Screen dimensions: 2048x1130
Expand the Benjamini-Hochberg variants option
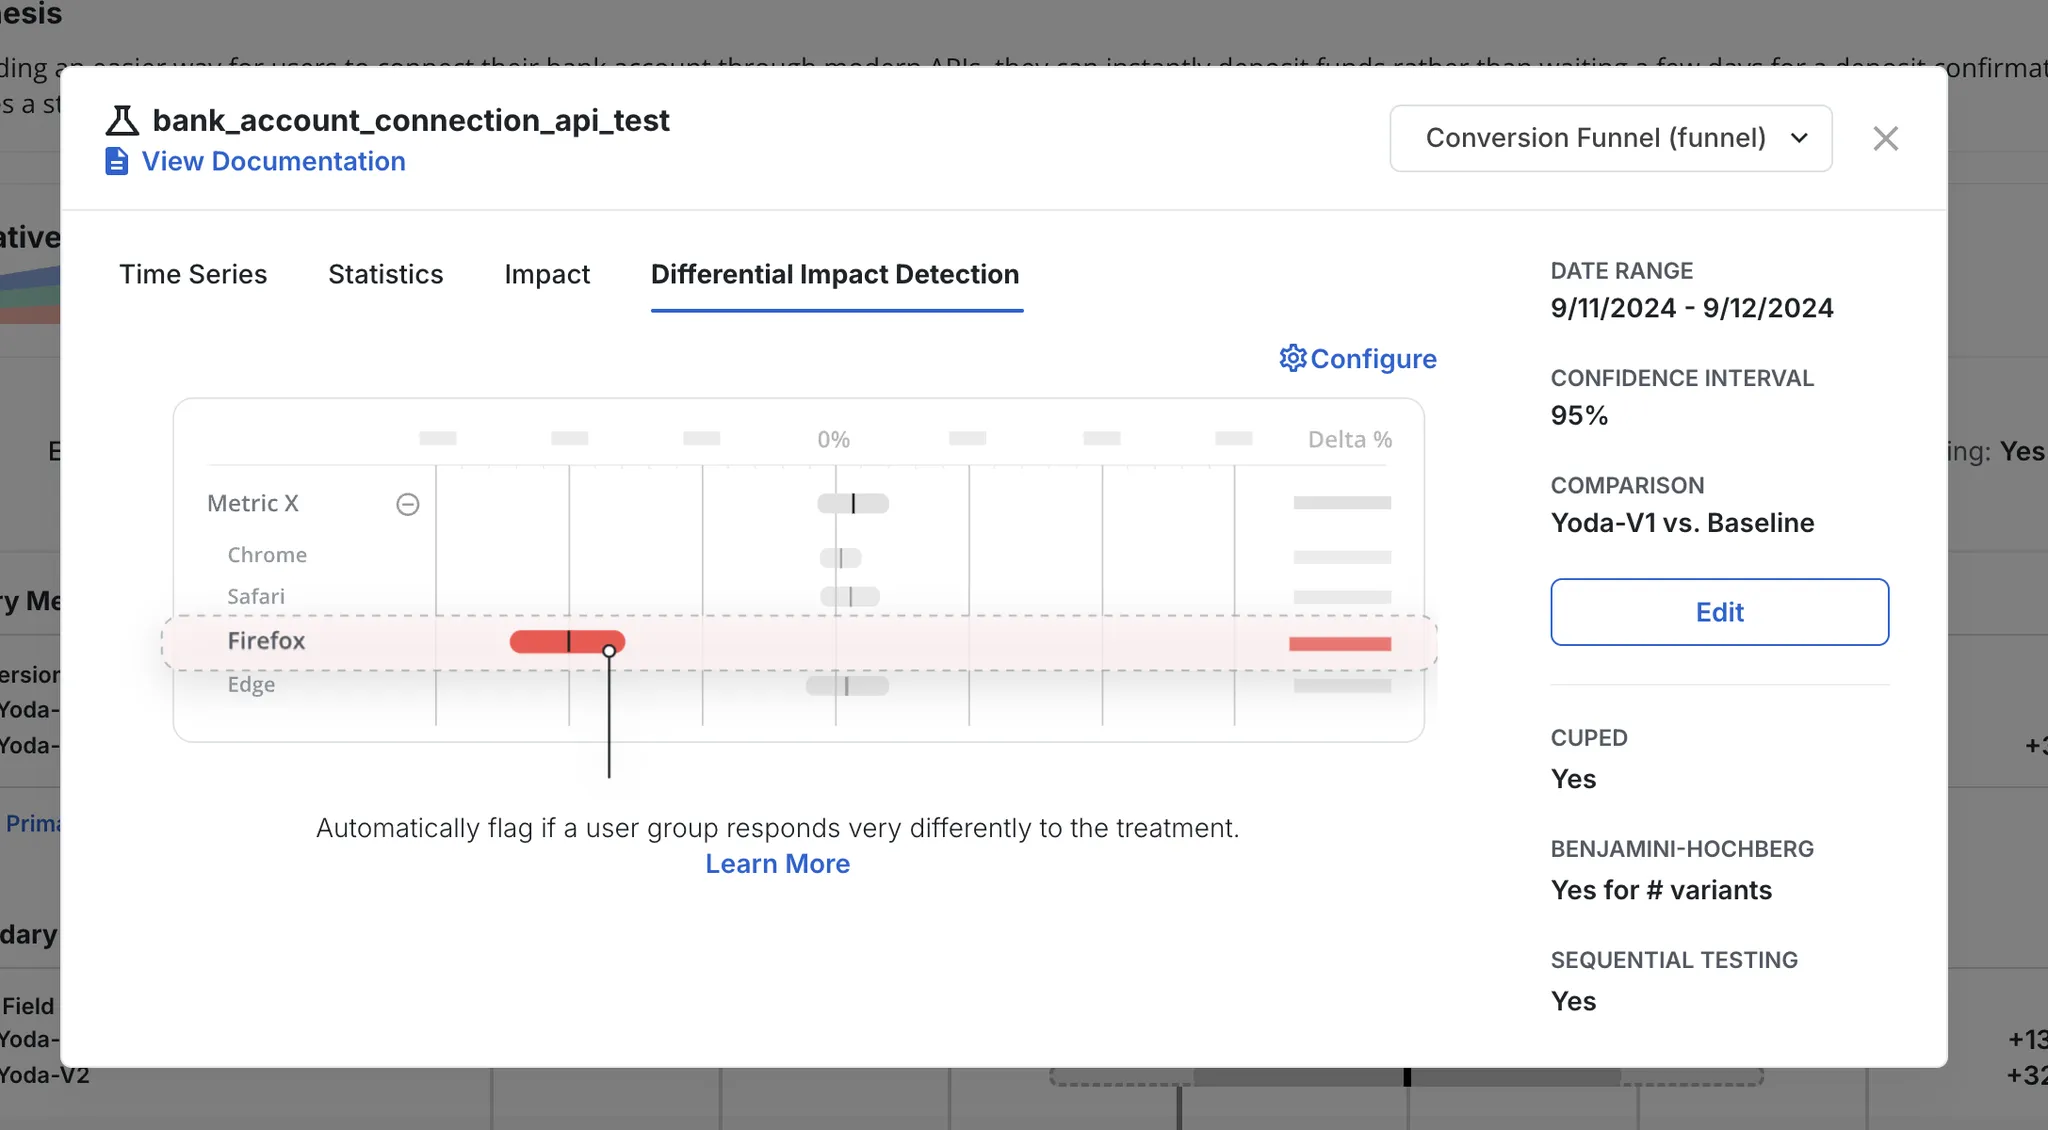(x=1661, y=890)
